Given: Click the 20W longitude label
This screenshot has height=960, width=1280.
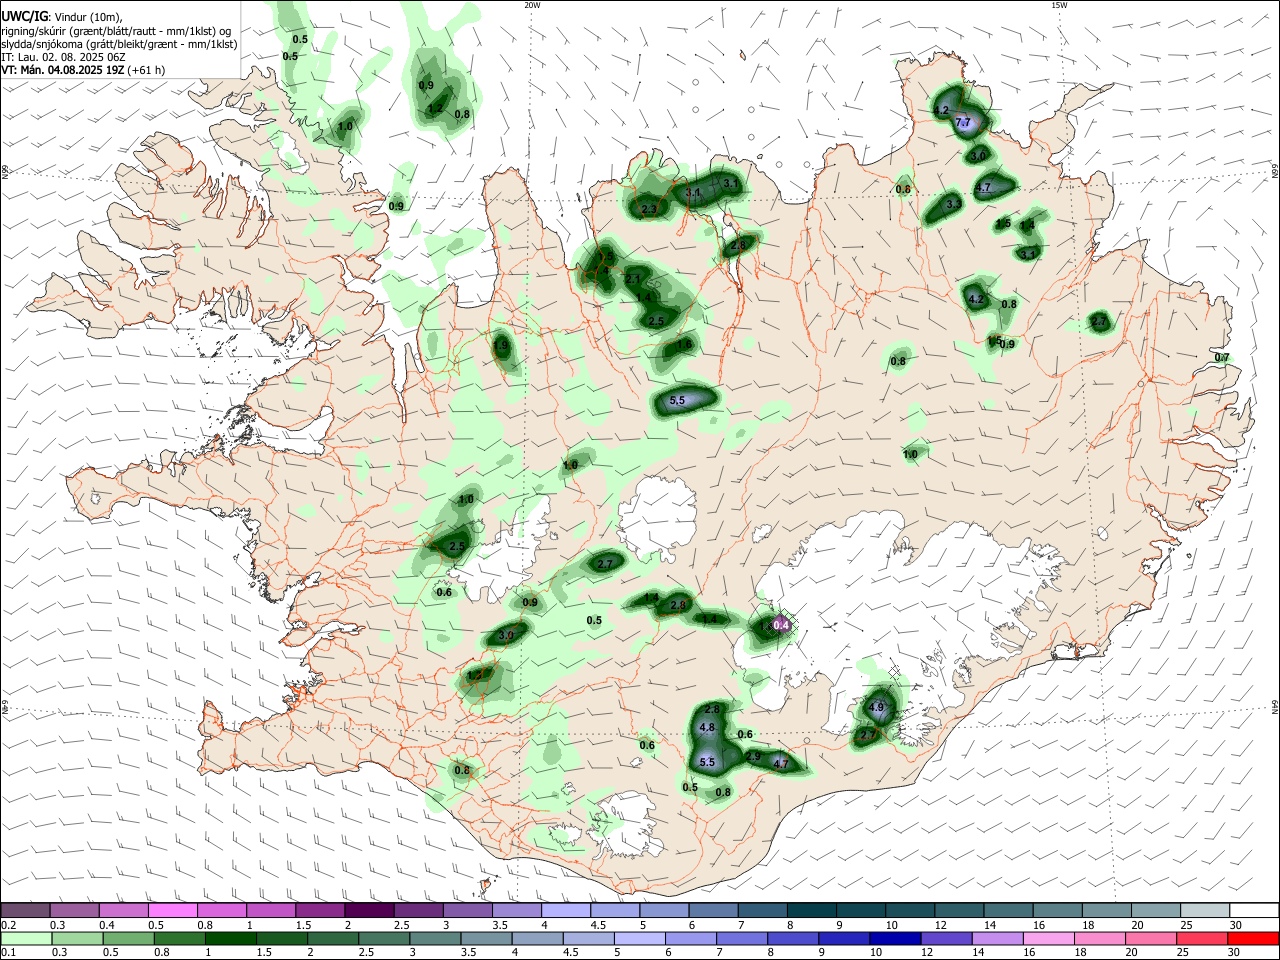Looking at the screenshot, I should (x=532, y=5).
